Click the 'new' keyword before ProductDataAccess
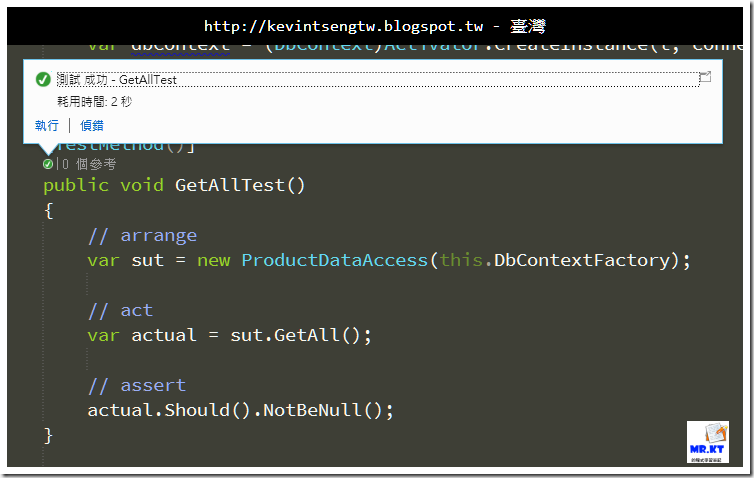The height and width of the screenshot is (478, 754). coord(214,260)
